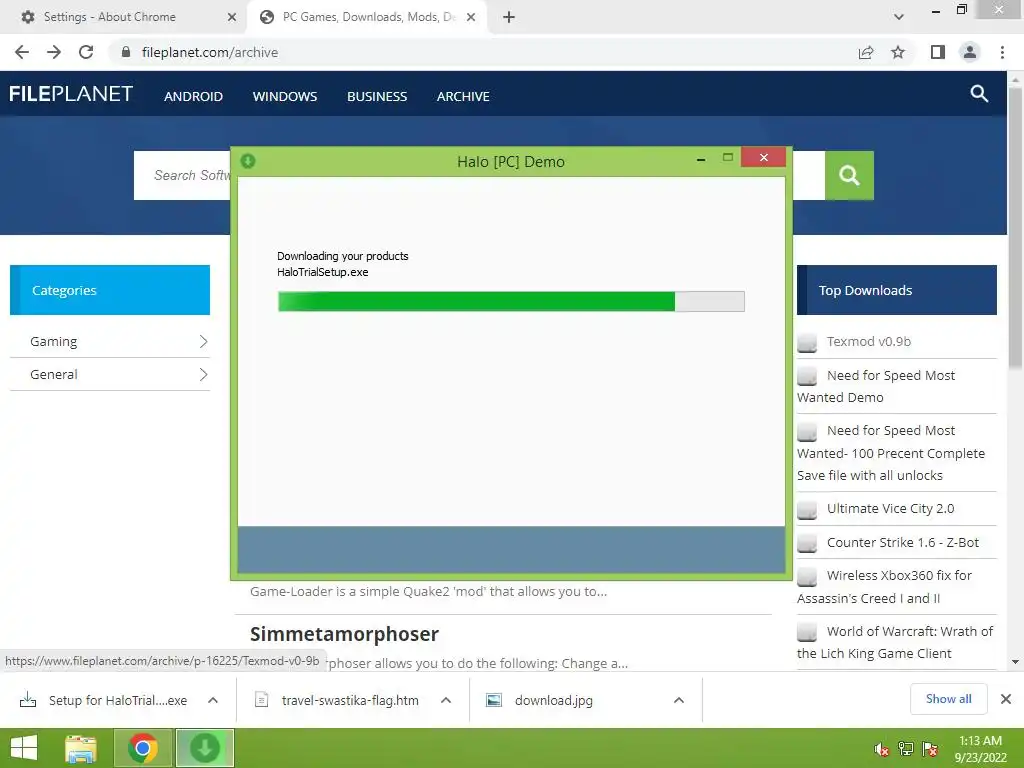Open the General category link

[x=54, y=374]
